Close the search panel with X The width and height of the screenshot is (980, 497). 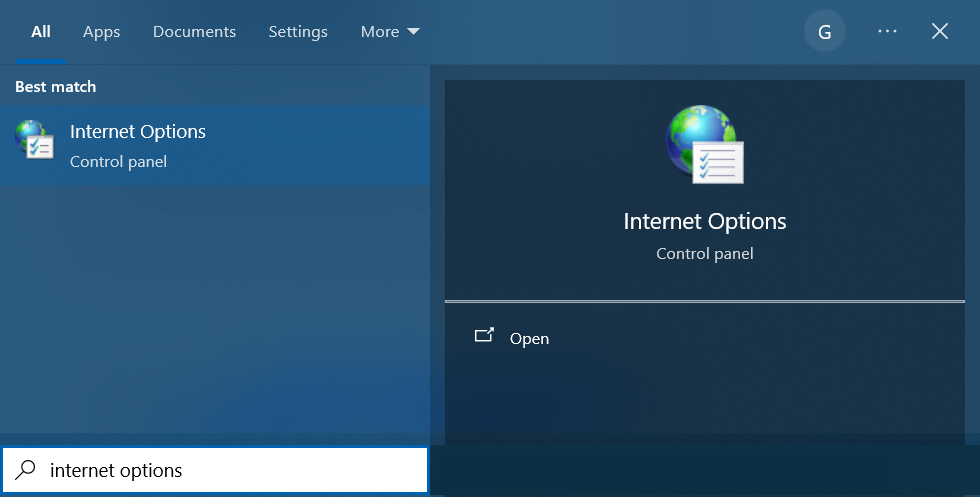point(940,32)
